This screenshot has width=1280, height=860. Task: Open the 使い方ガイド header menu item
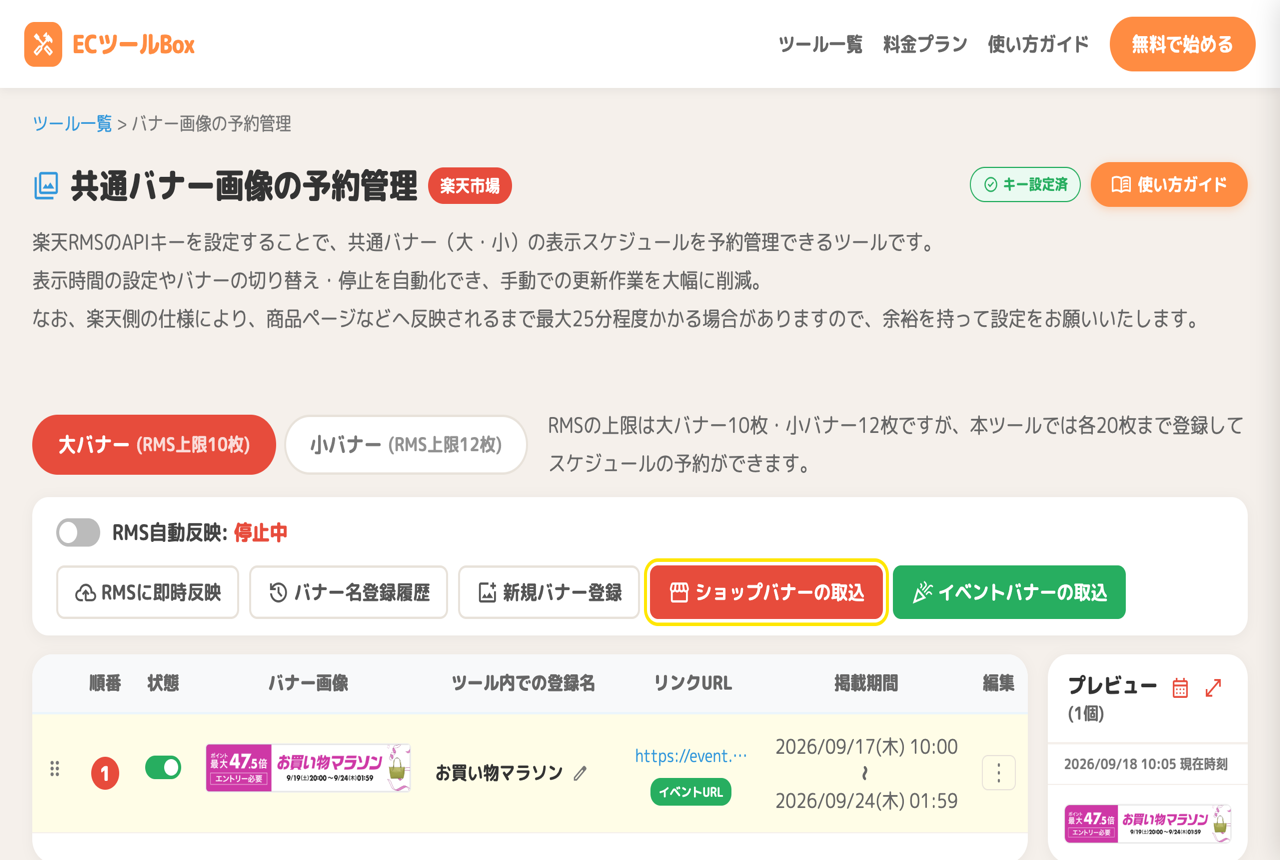[1038, 44]
